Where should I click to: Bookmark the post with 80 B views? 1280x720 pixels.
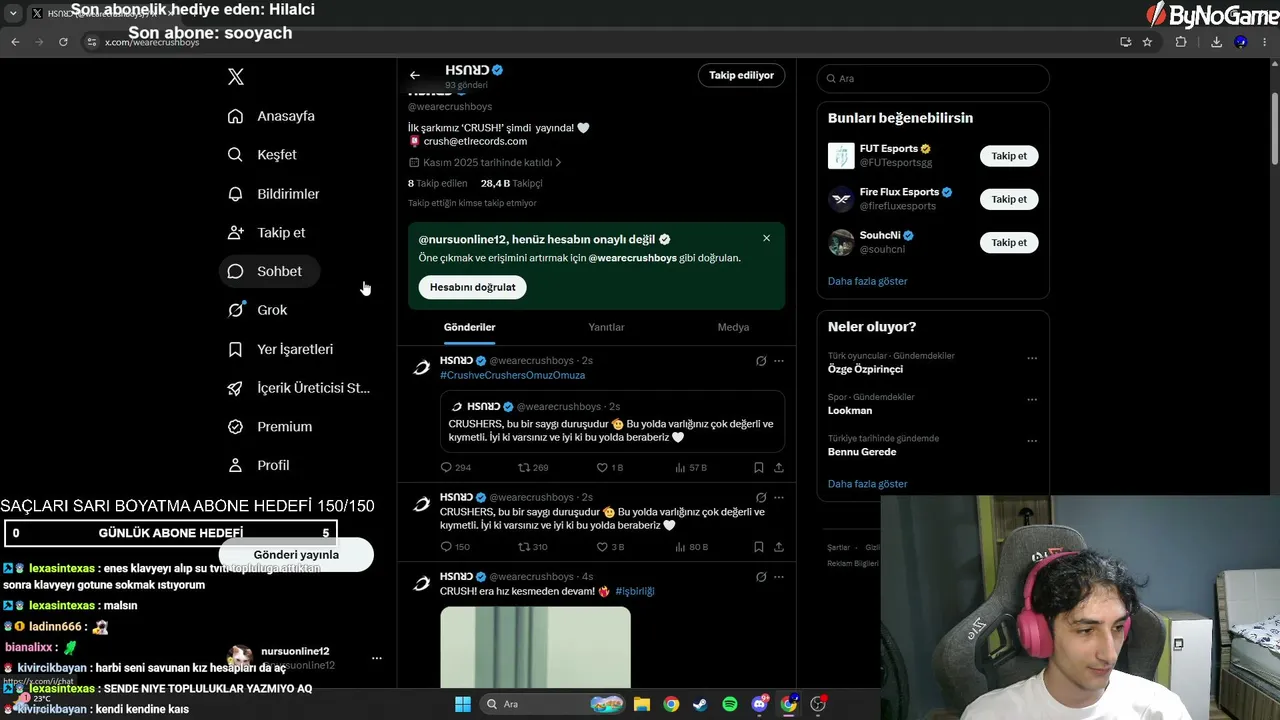[759, 547]
